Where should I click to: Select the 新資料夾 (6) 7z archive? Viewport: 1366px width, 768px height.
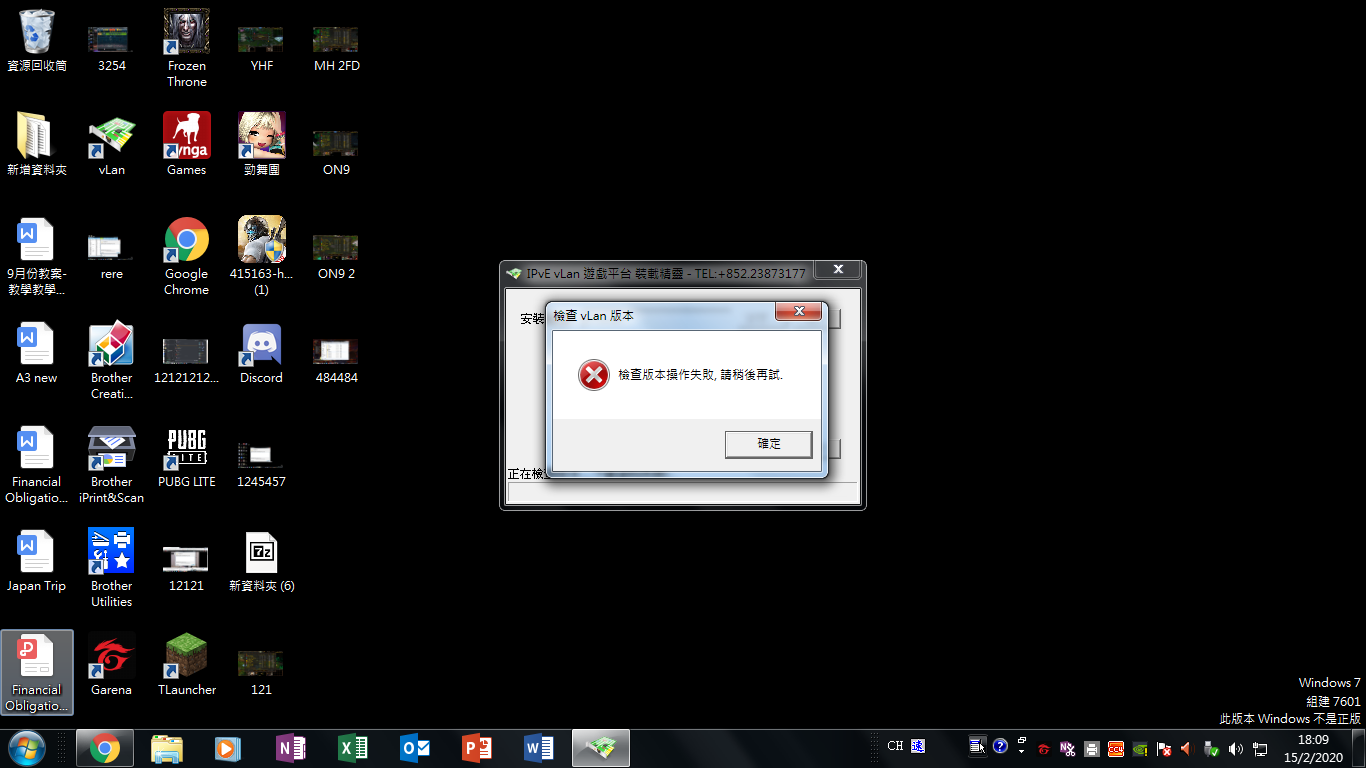coord(261,561)
